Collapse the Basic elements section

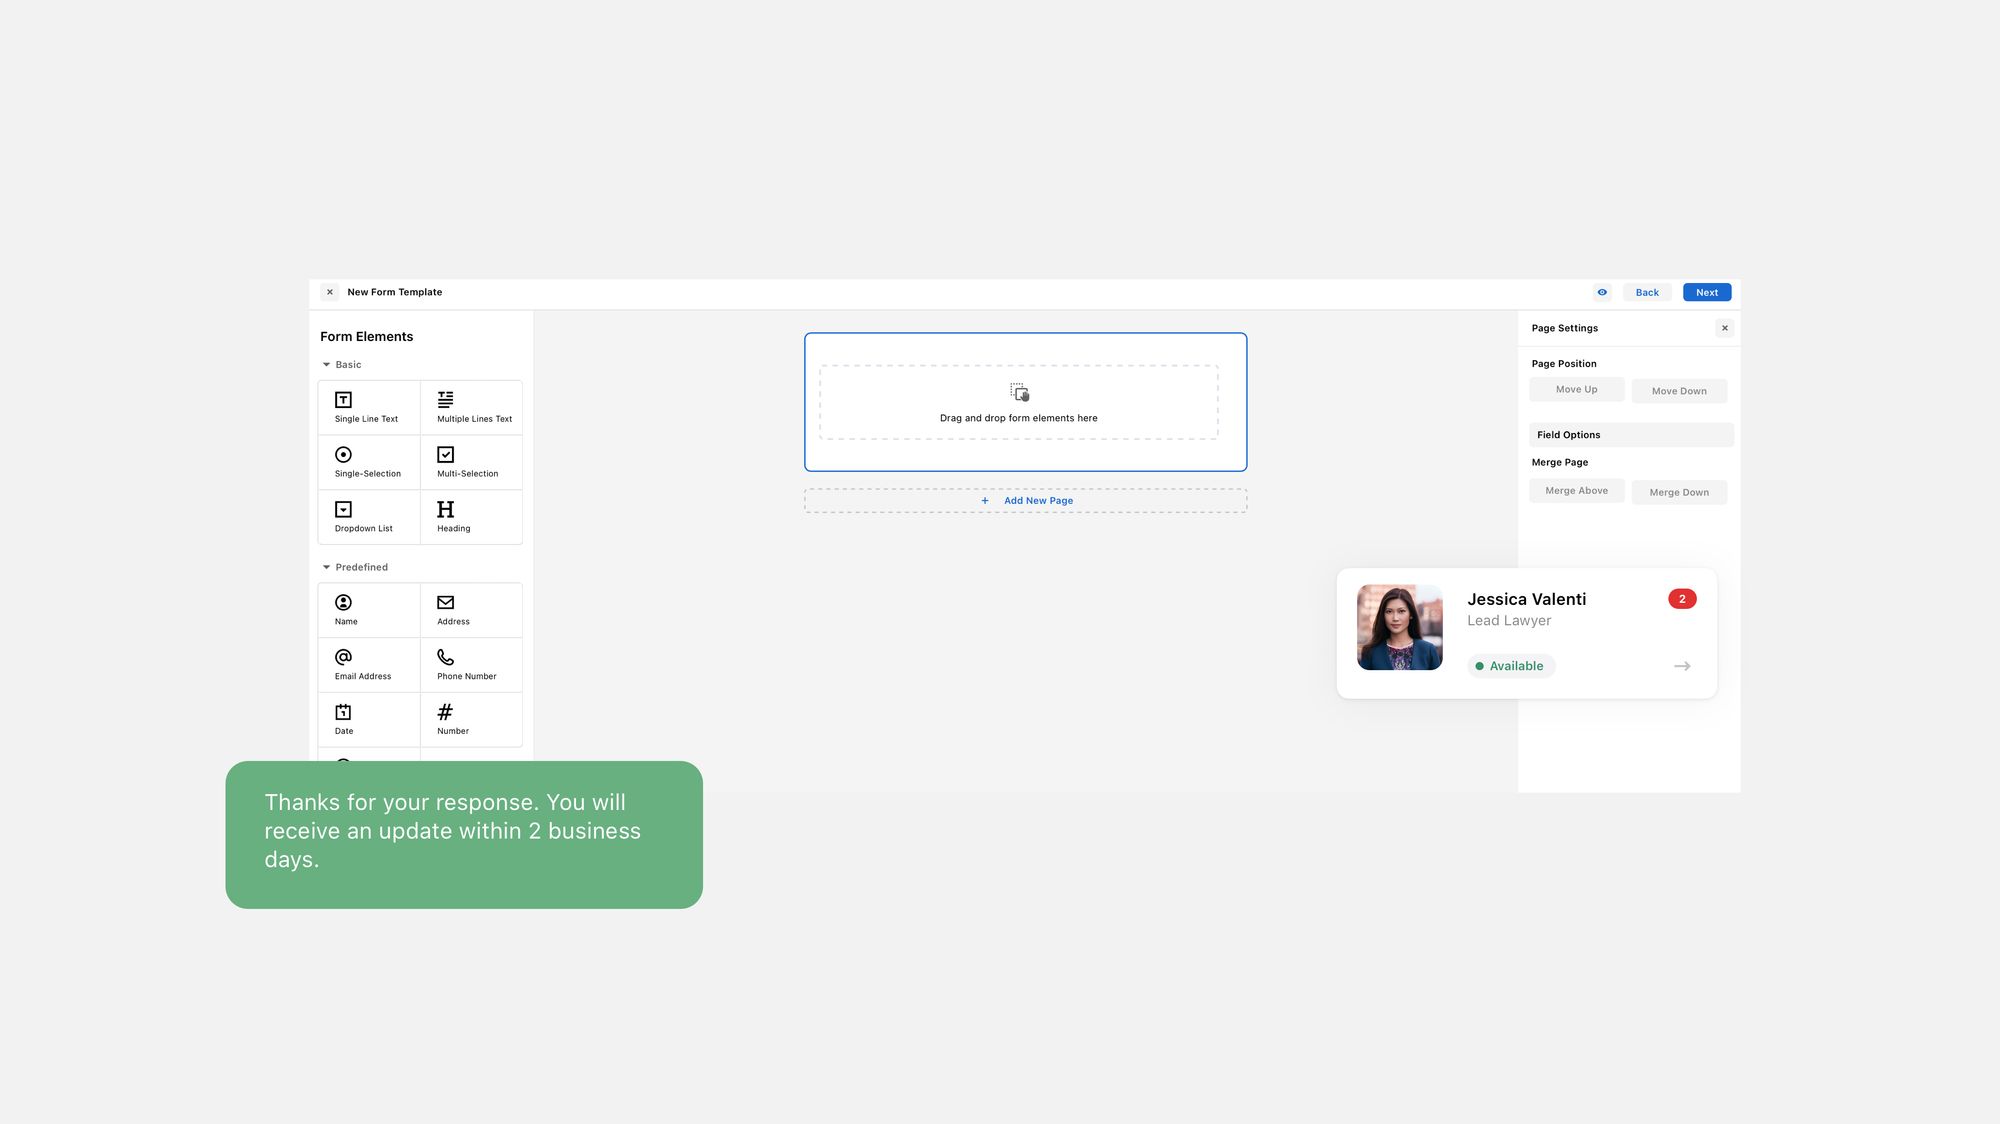point(326,364)
